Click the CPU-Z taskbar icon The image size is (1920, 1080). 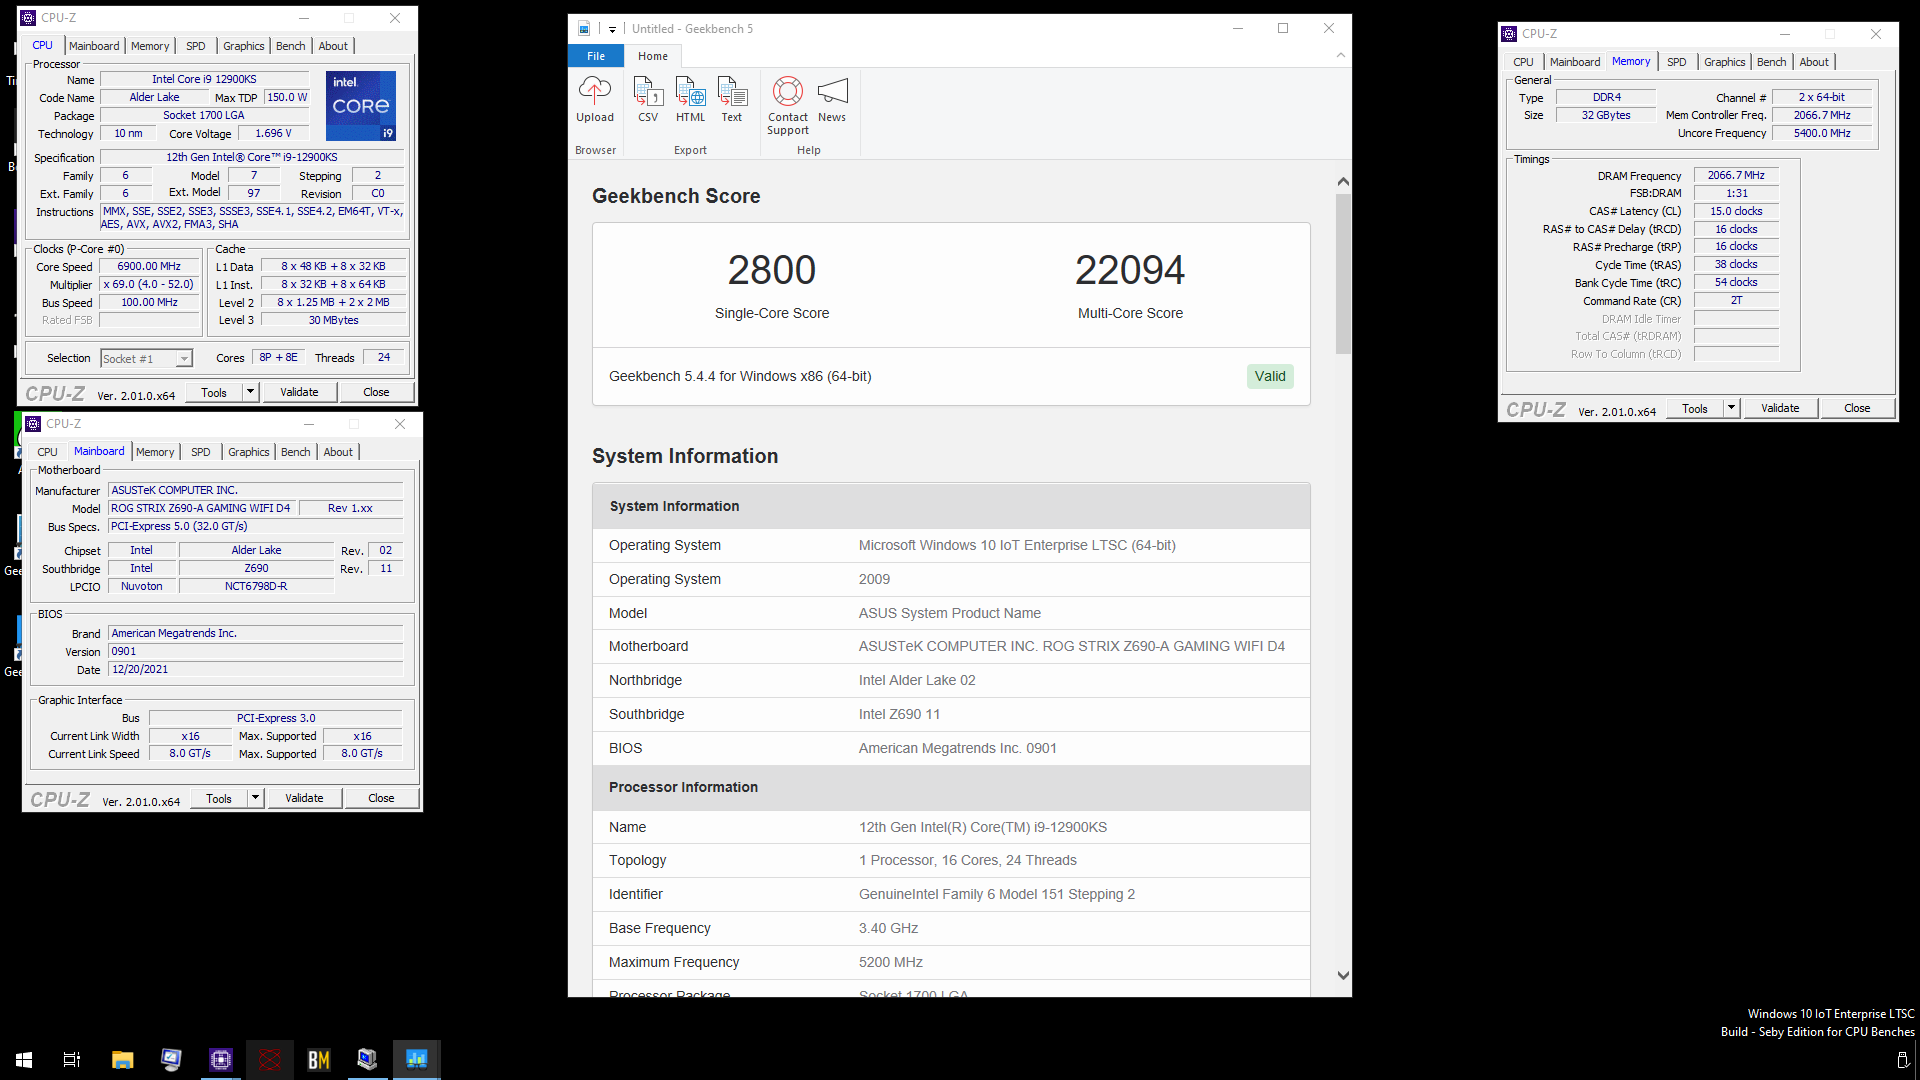pyautogui.click(x=221, y=1059)
